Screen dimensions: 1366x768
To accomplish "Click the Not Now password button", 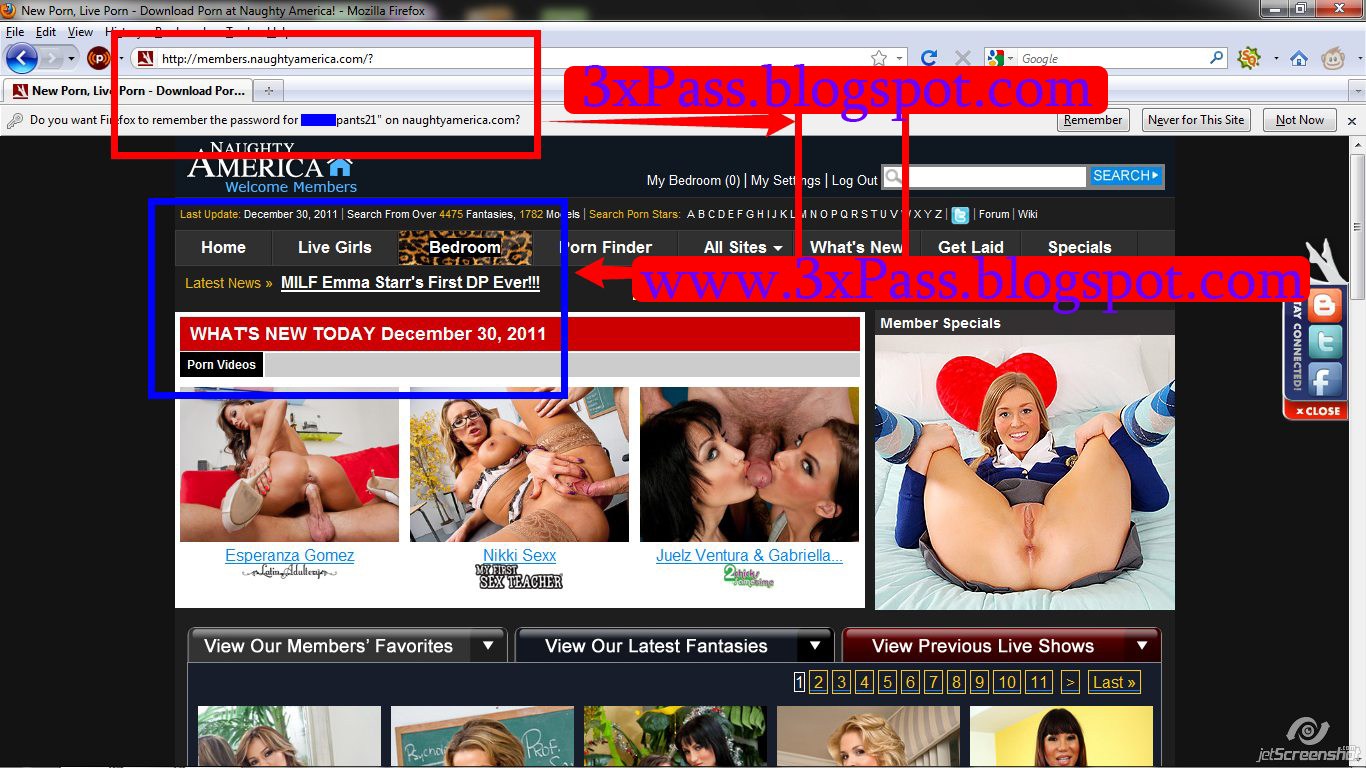I will 1299,120.
